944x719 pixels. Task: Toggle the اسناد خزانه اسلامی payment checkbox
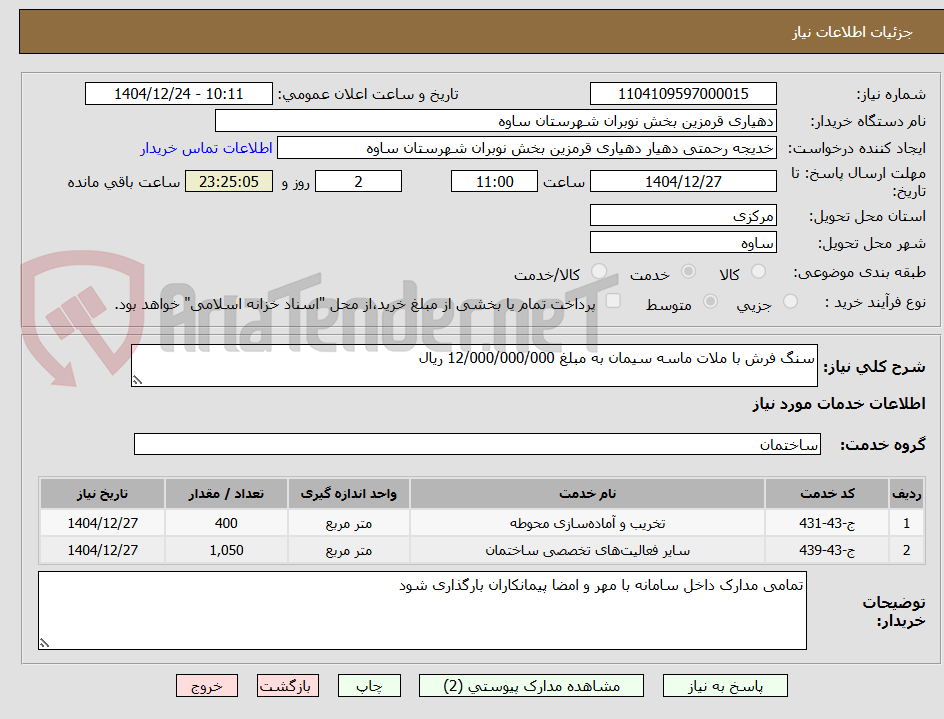pos(613,300)
